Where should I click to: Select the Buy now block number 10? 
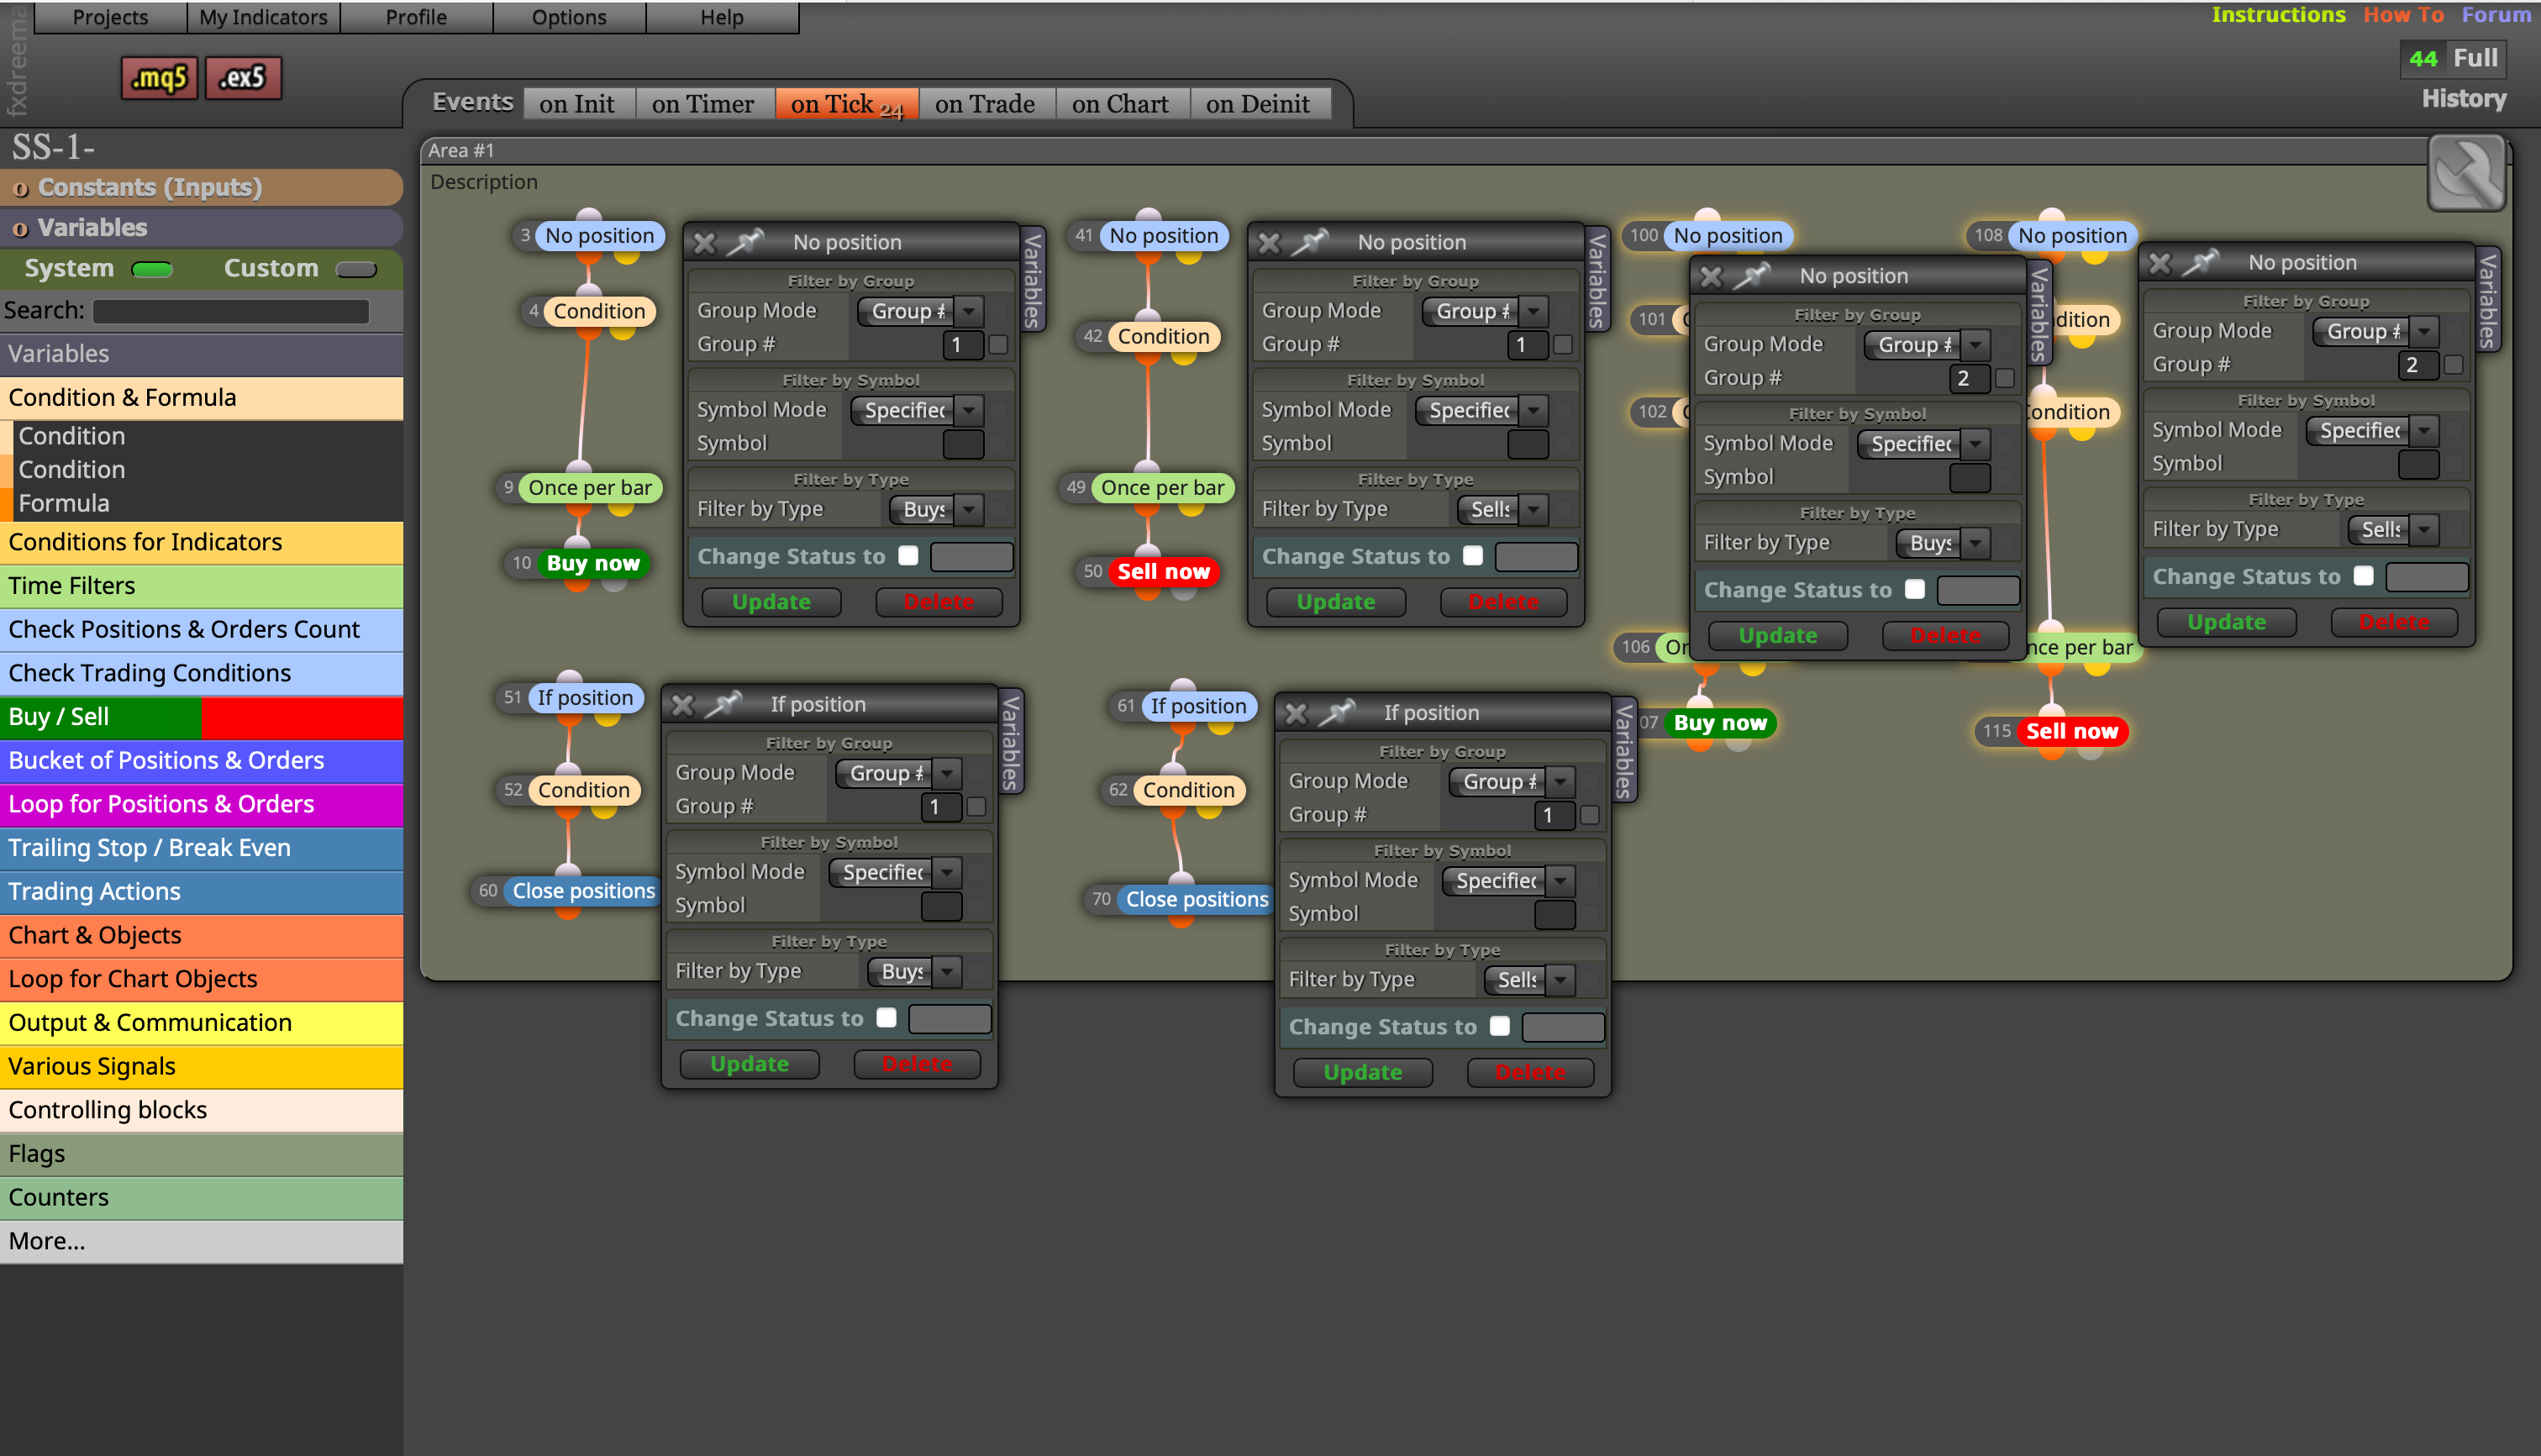coord(593,563)
